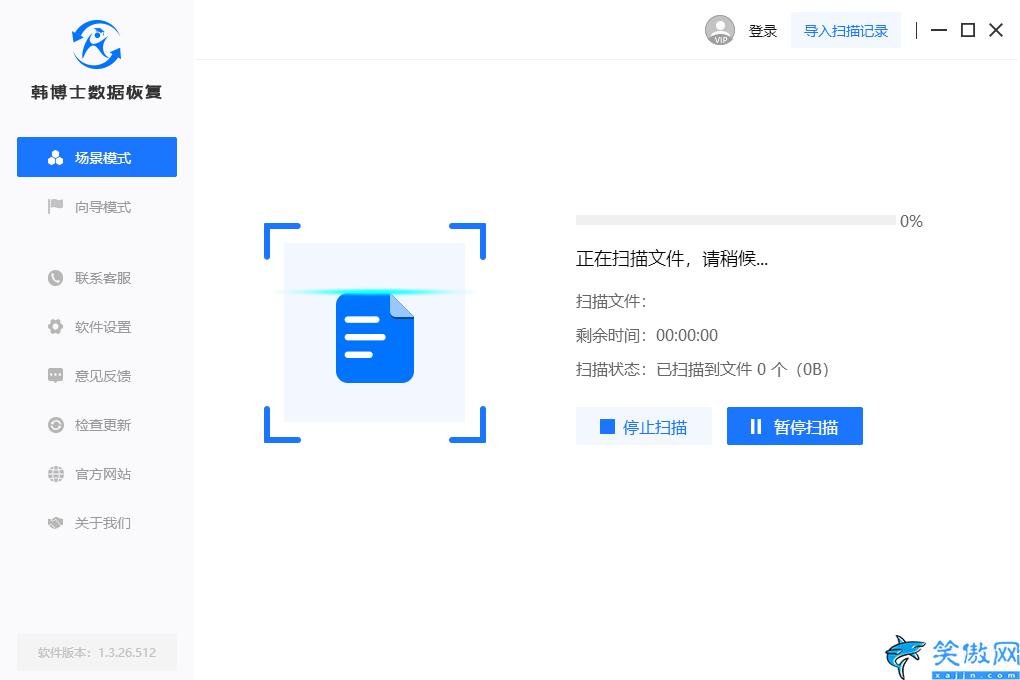Image resolution: width=1020 pixels, height=680 pixels.
Task: Open 联系客服 from the sidebar
Action: tap(90, 278)
